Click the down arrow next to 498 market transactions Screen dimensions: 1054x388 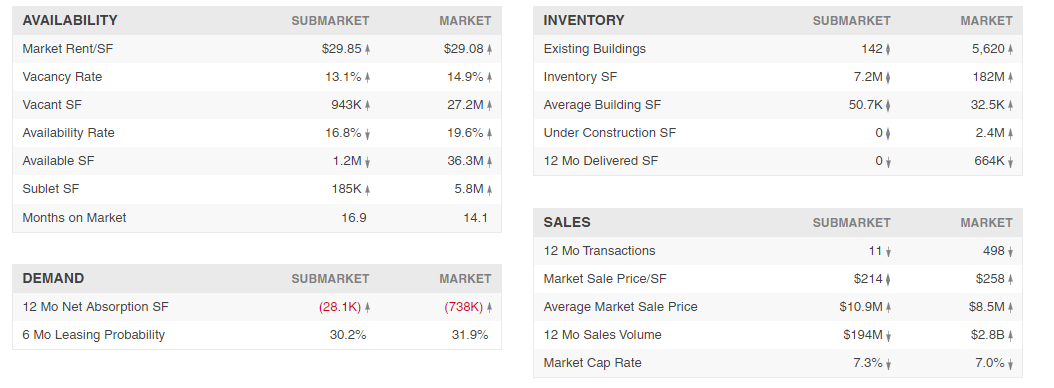pos(1010,251)
